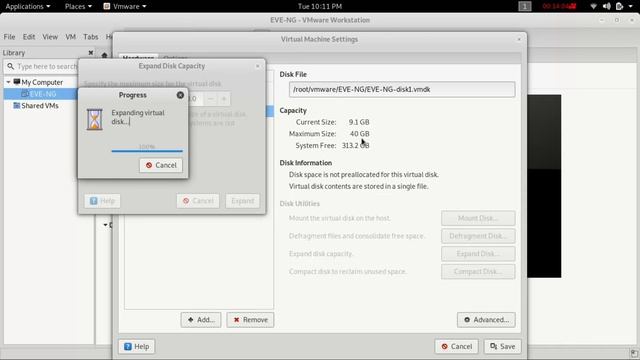Click the status icon at bottom right corner
This screenshot has height=360, width=640.
click(633, 353)
